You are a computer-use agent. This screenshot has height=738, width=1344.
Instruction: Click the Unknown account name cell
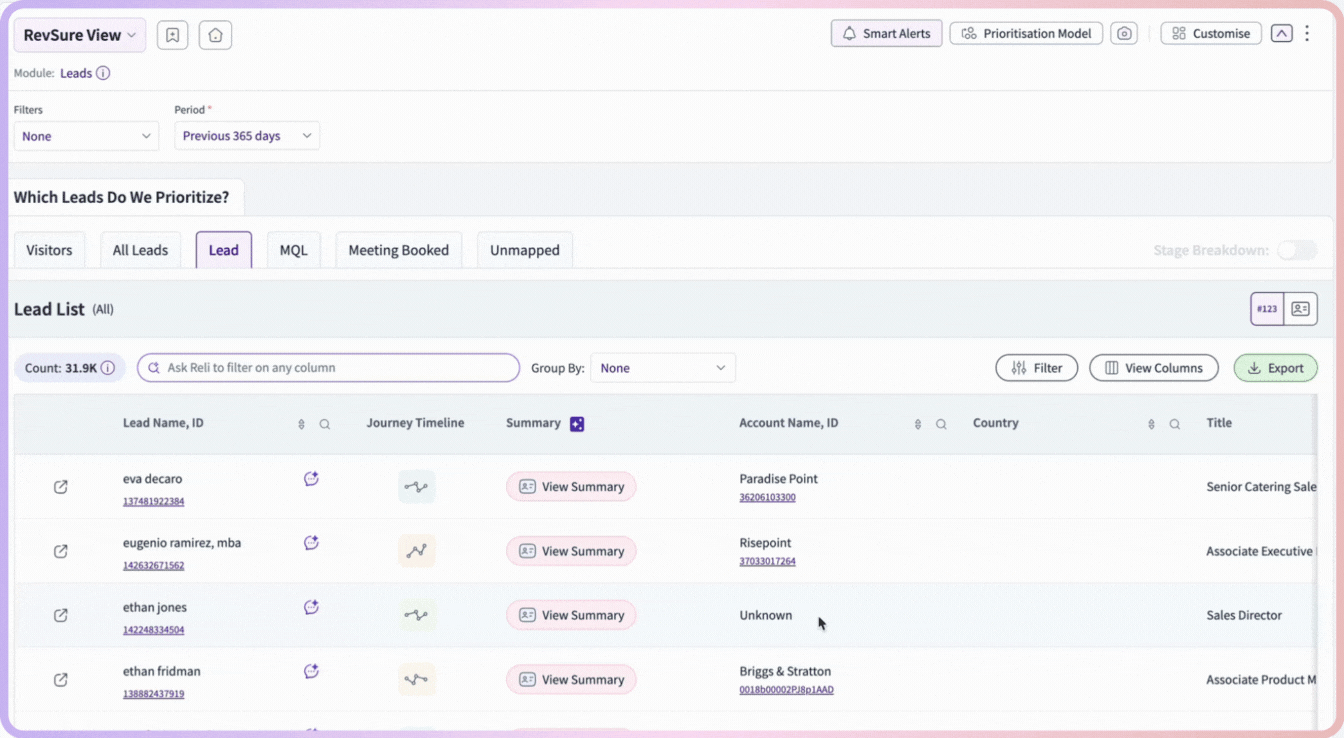(x=766, y=615)
